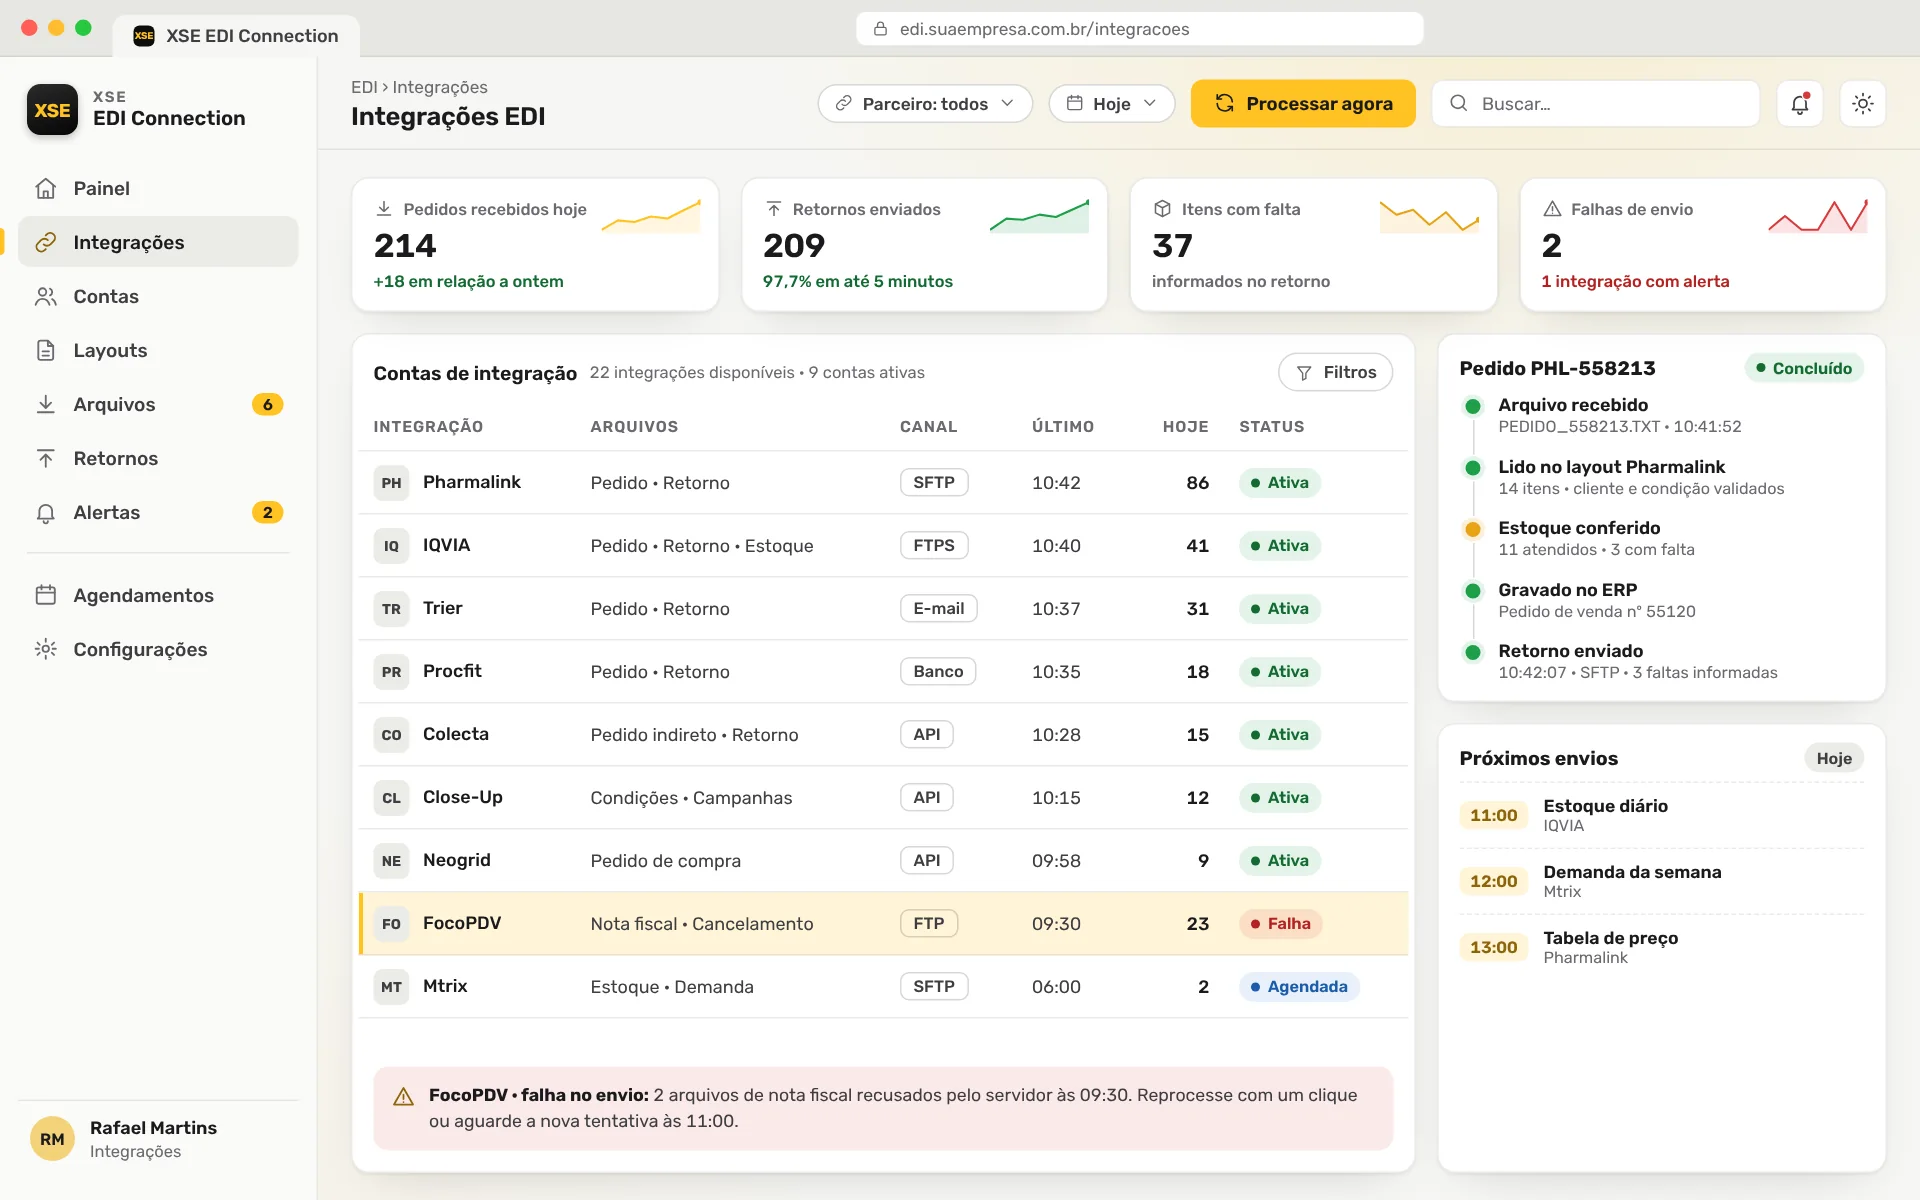
Task: Open the Parceiro: todos dropdown
Action: [925, 104]
